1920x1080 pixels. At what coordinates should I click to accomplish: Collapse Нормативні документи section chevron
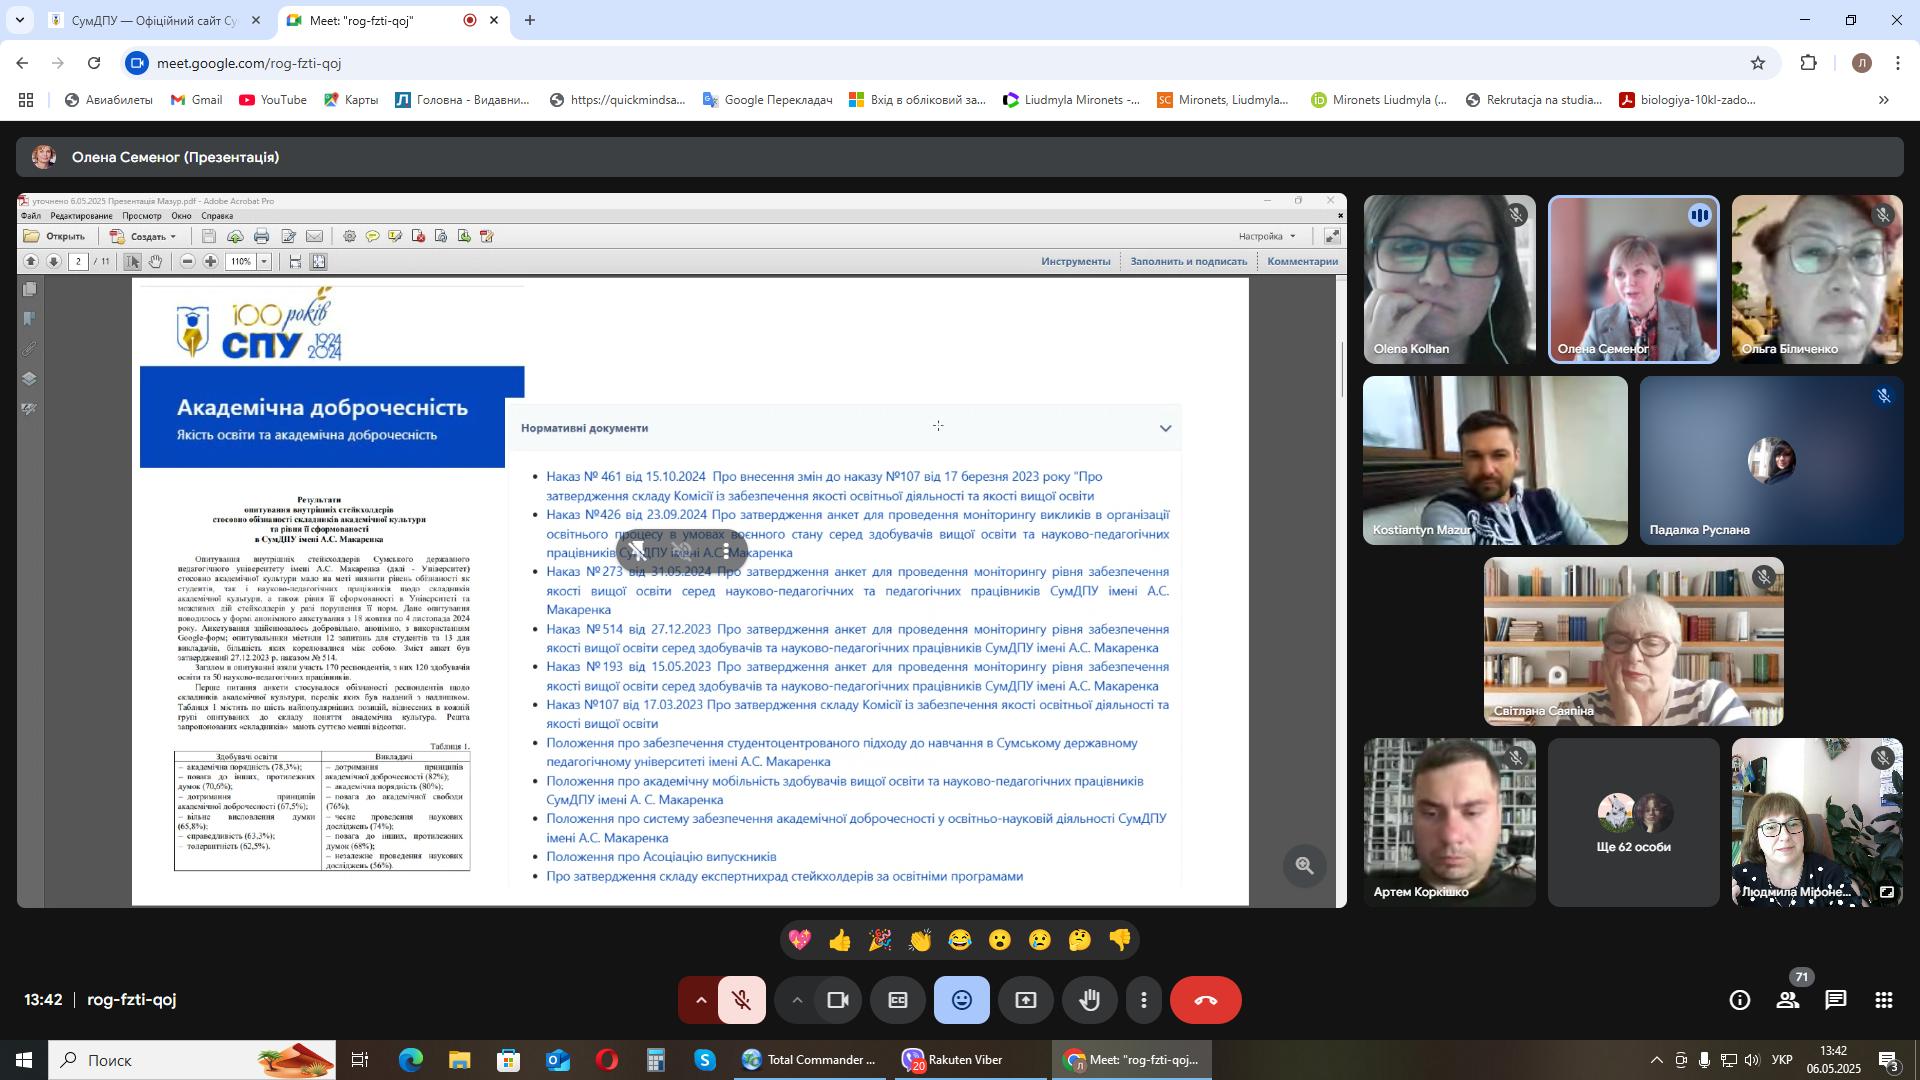pyautogui.click(x=1165, y=428)
